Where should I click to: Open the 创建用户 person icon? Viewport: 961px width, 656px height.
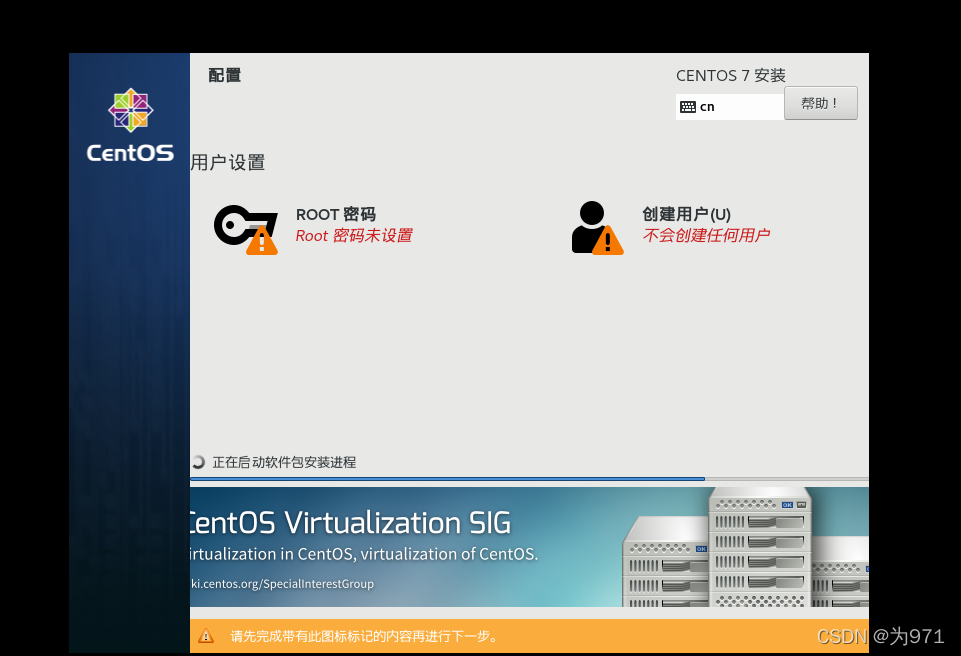click(x=598, y=227)
